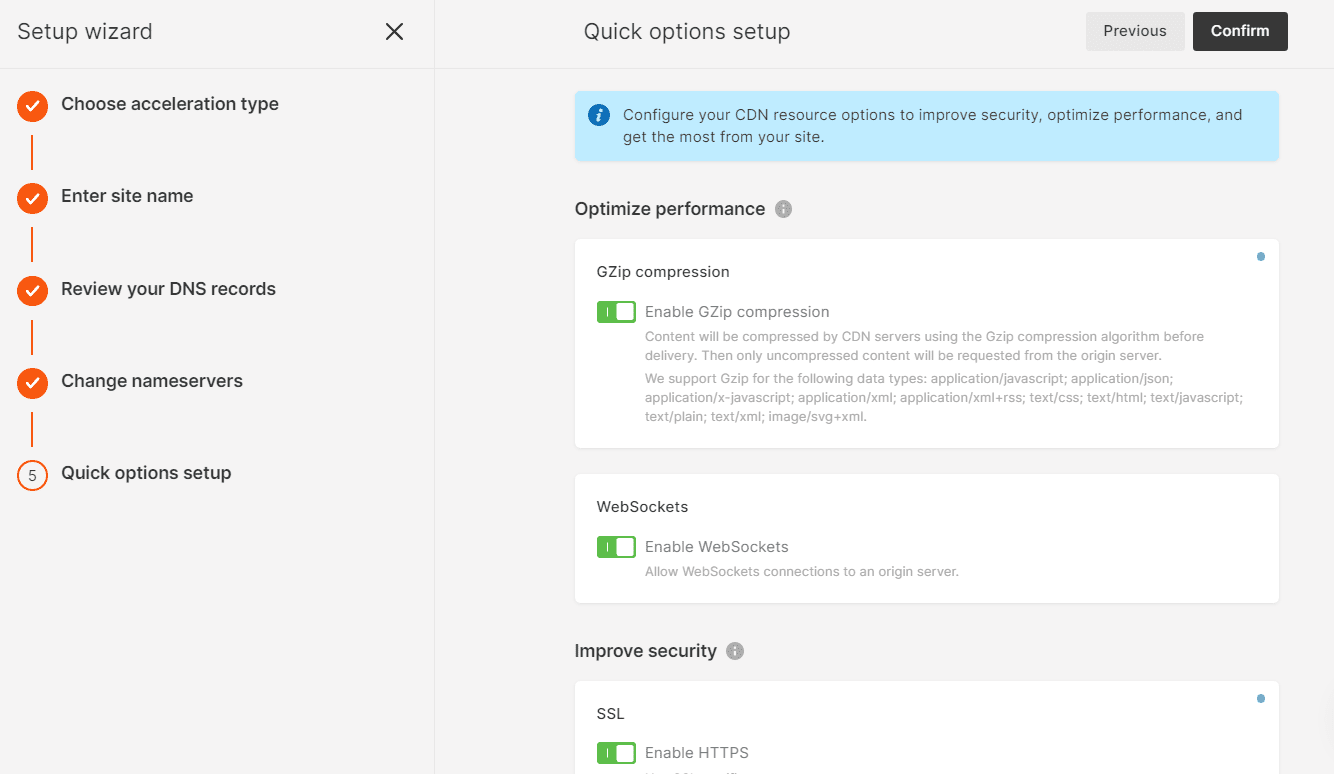Click checkmark icon beside Choose acceleration type
The image size is (1334, 774).
pos(33,106)
